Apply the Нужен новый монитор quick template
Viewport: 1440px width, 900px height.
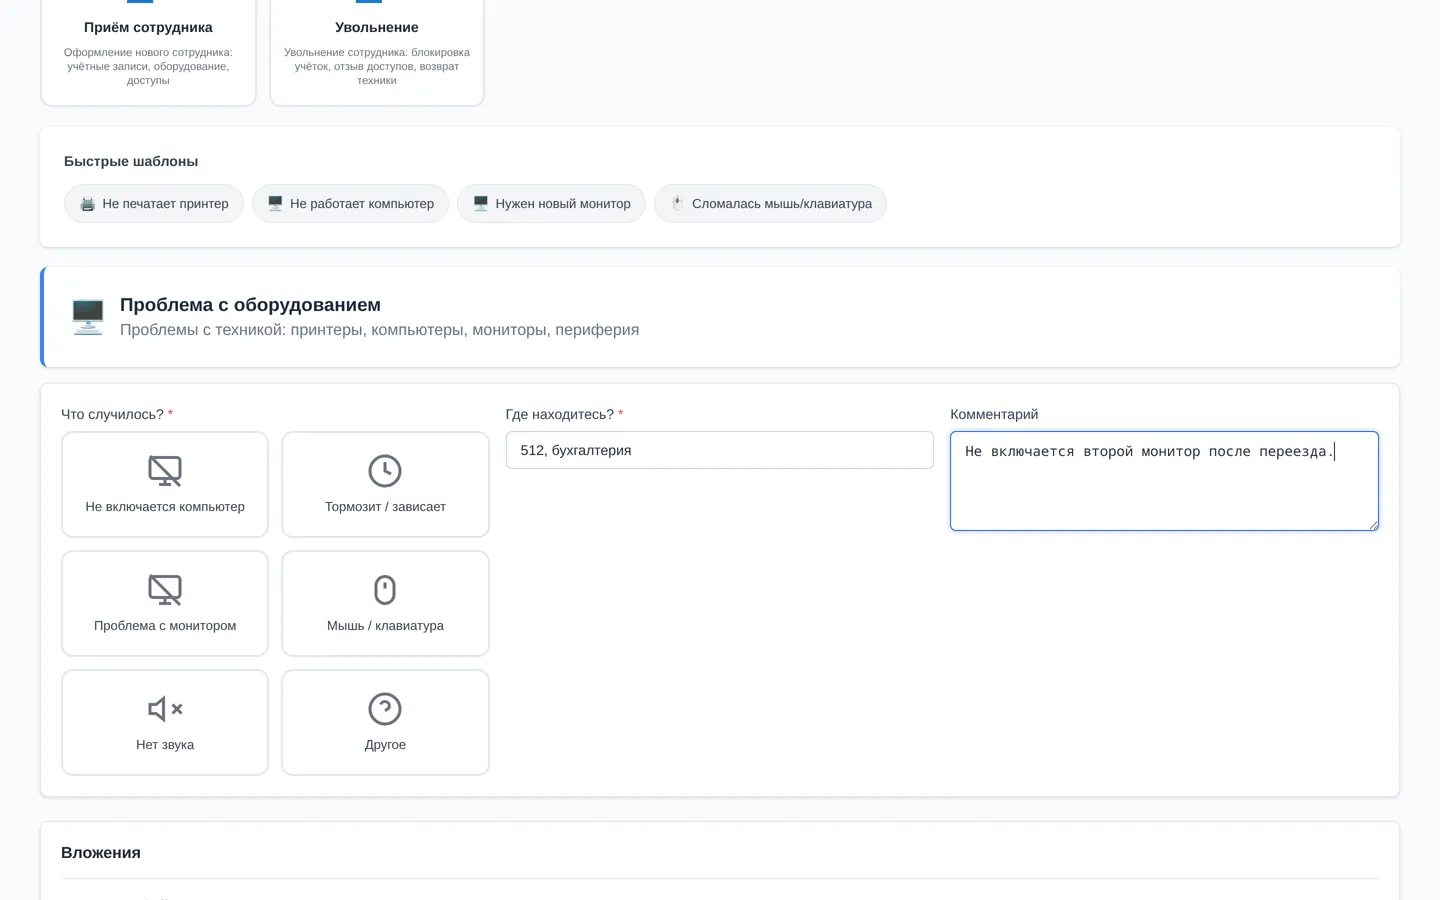coord(551,204)
